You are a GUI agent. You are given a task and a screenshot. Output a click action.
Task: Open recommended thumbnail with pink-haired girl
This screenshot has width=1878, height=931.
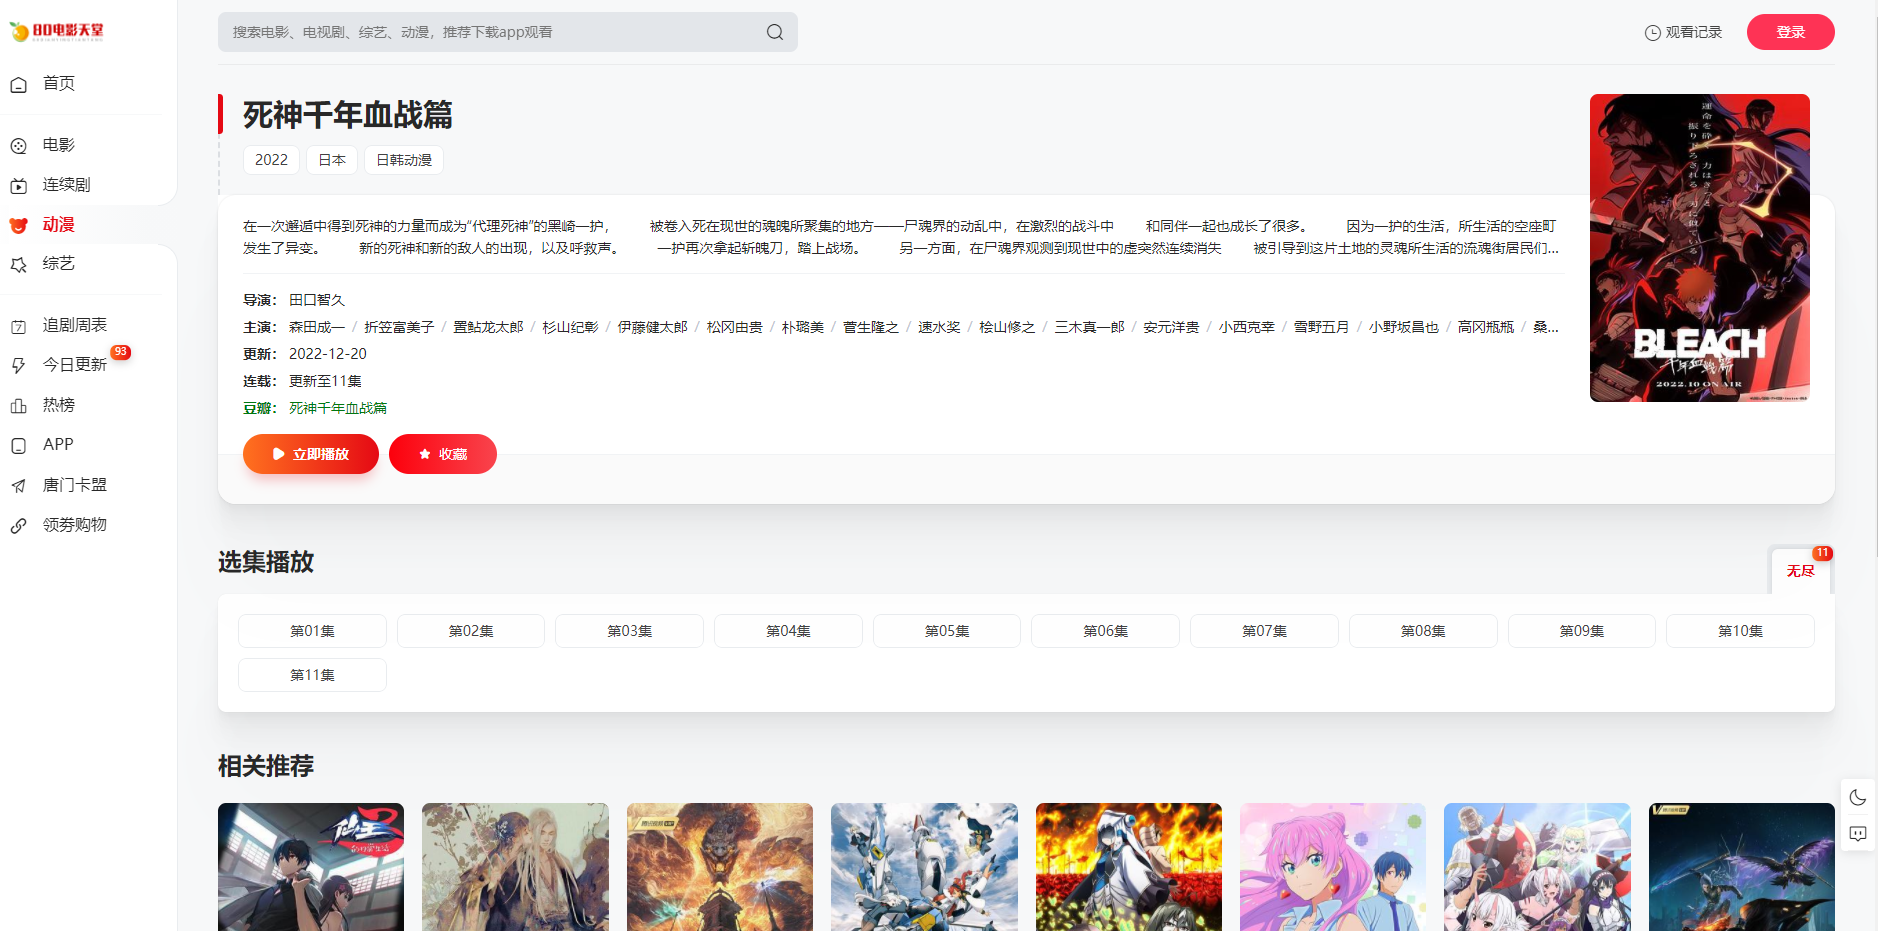tap(1333, 867)
